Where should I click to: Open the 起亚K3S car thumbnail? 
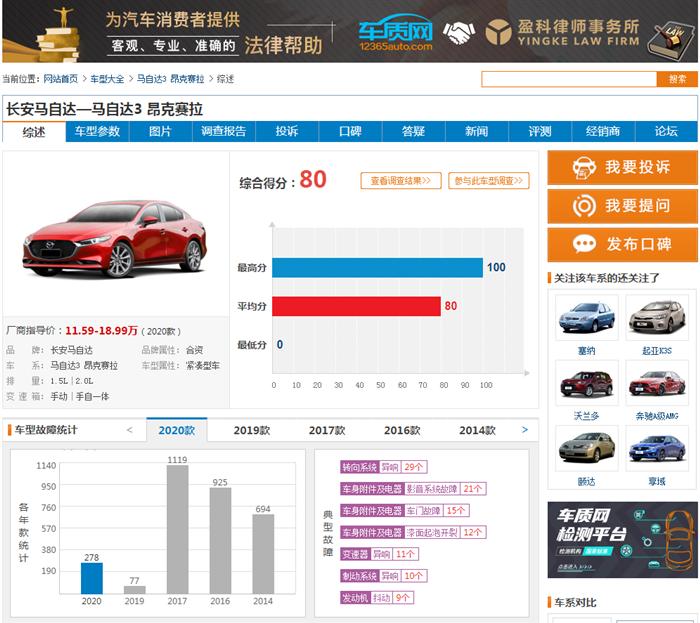657,317
